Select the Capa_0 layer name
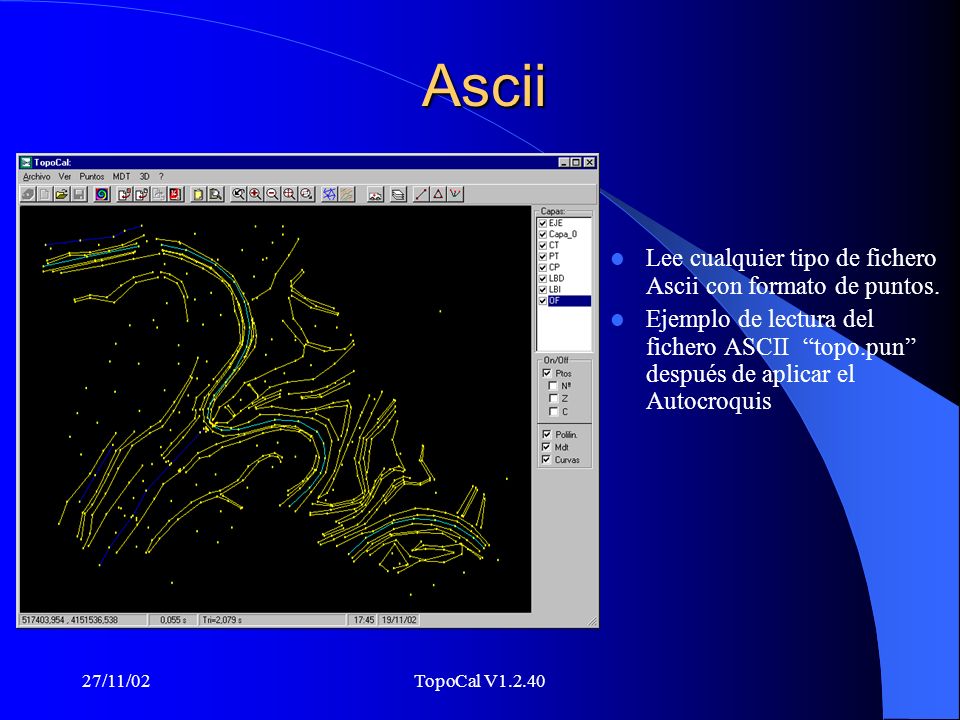The width and height of the screenshot is (960, 720). point(563,234)
